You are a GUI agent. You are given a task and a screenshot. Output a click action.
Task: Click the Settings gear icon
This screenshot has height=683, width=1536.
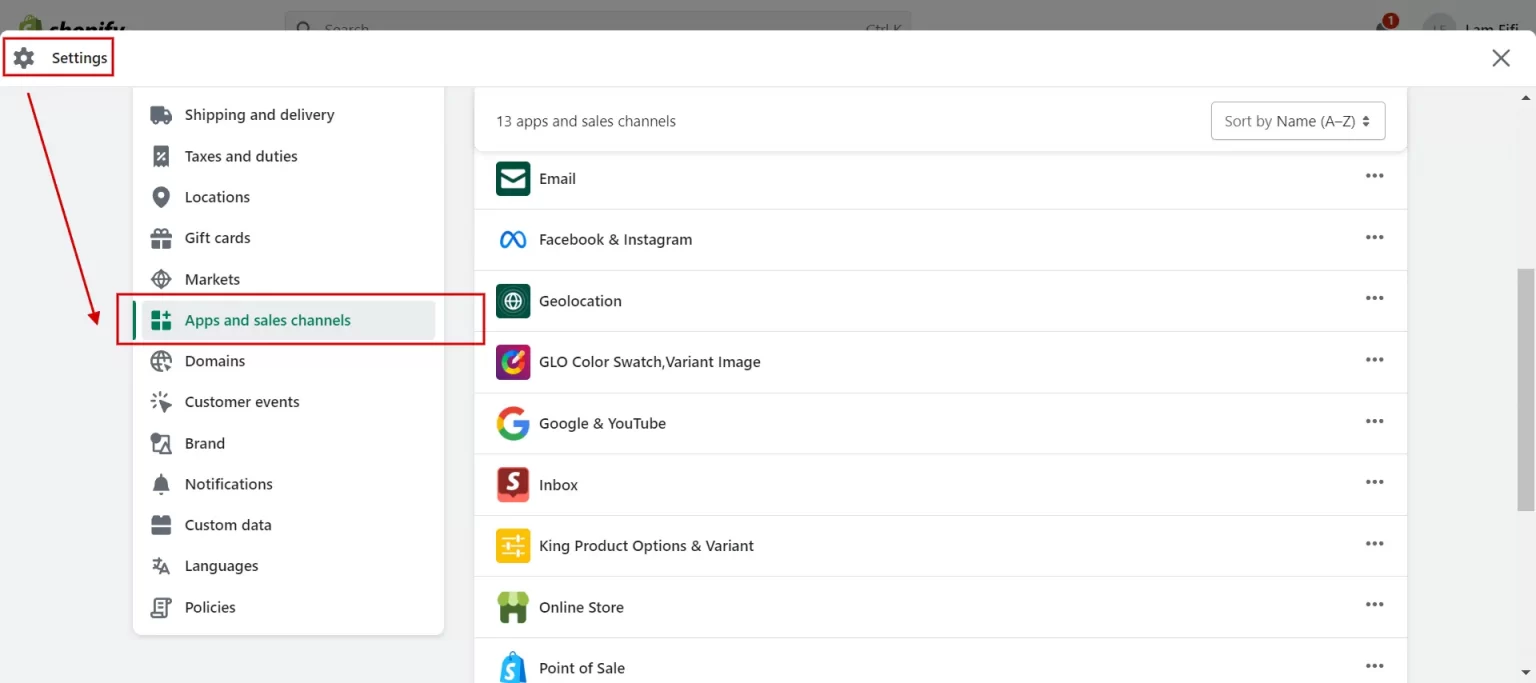coord(24,58)
